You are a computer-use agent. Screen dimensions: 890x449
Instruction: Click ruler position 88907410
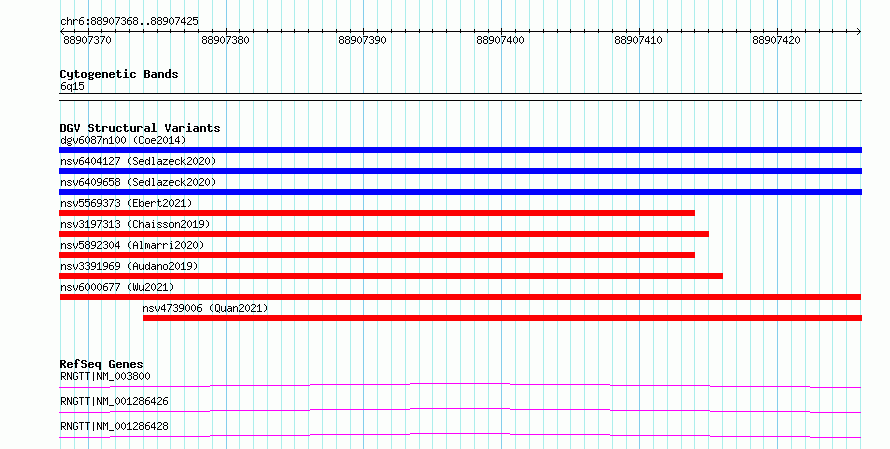click(639, 40)
